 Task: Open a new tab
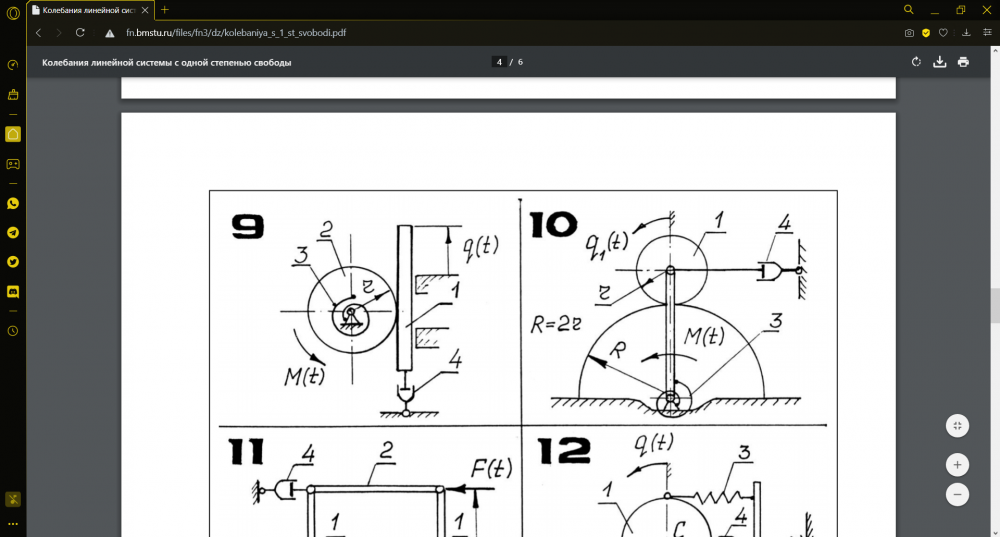[165, 10]
